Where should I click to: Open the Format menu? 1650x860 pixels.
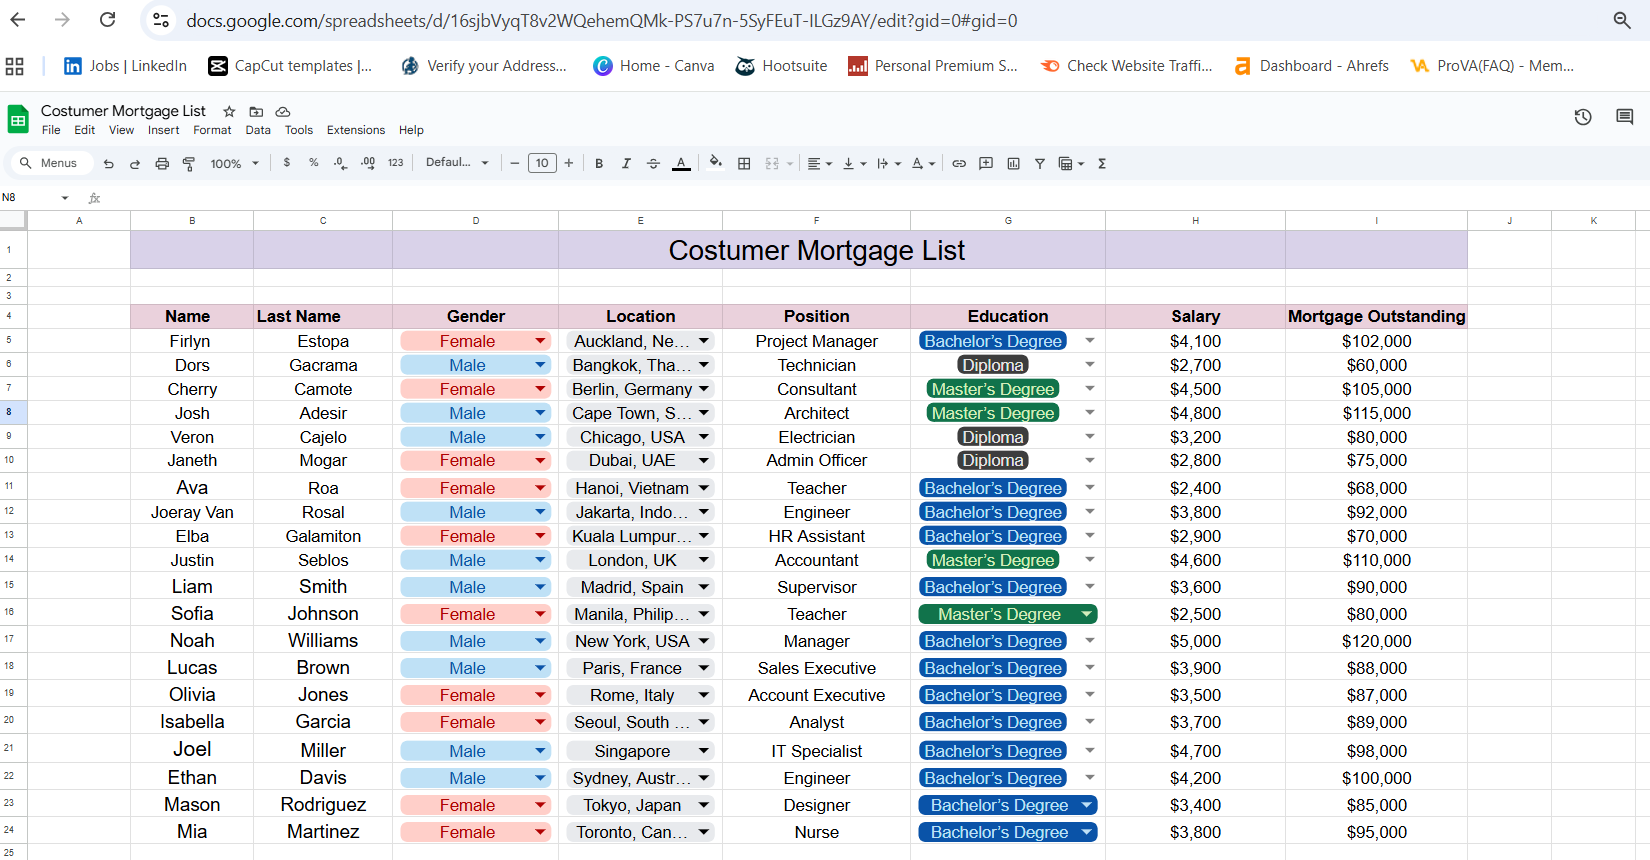212,130
